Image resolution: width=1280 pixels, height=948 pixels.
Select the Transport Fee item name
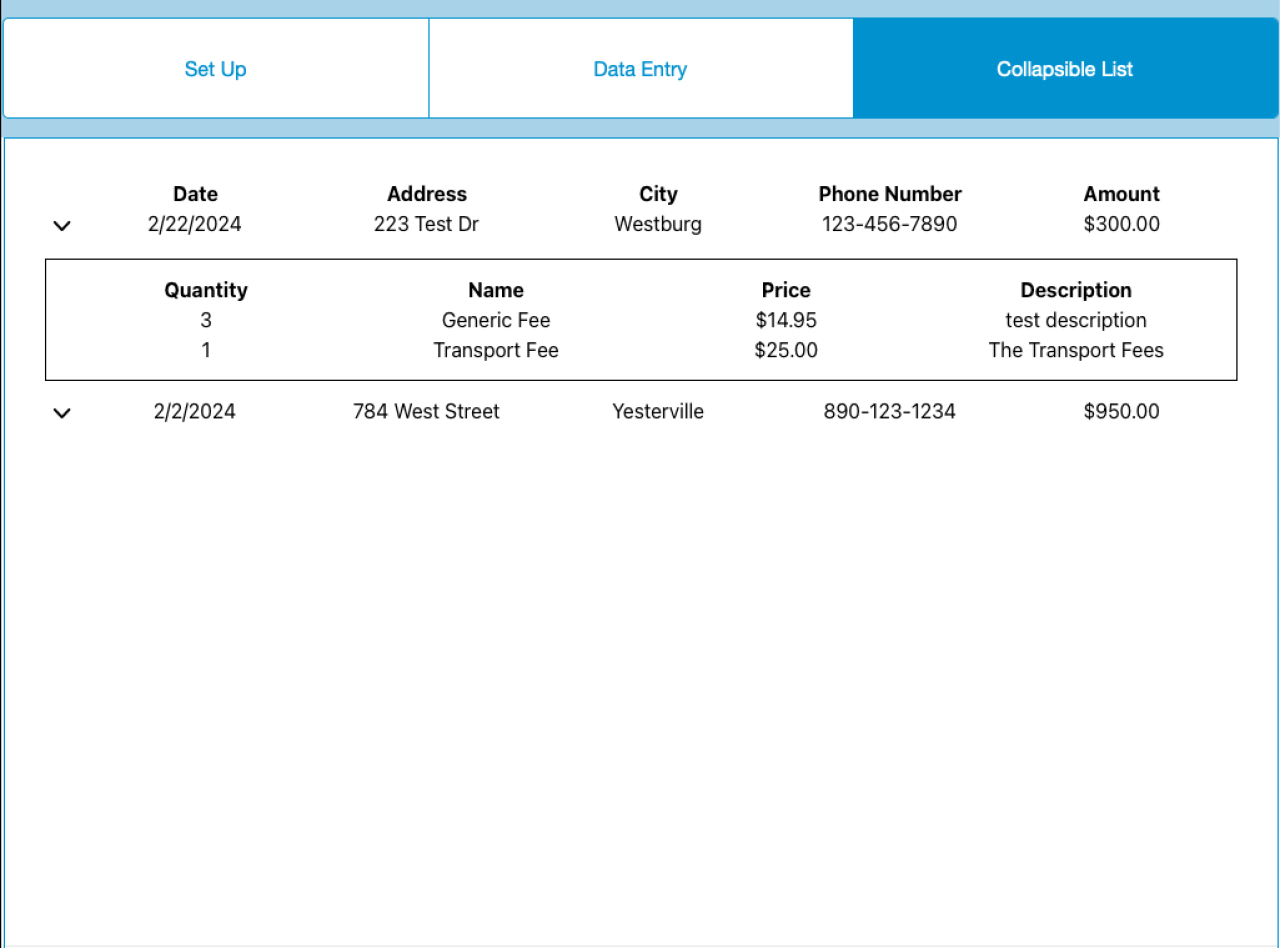coord(496,350)
